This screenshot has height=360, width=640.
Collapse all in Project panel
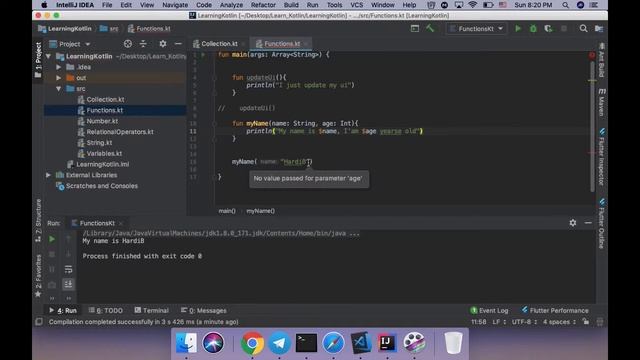tap(143, 44)
